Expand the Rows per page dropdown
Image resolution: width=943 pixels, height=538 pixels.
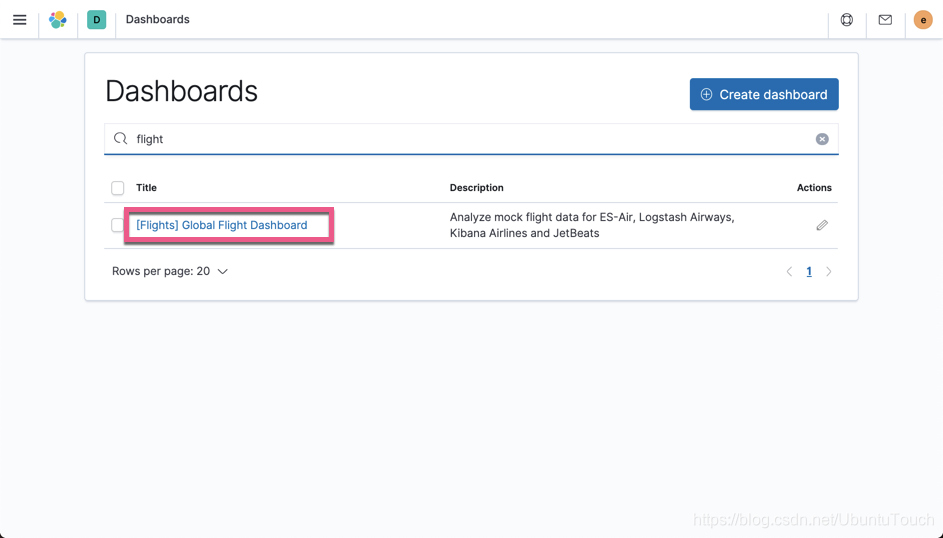click(x=170, y=271)
